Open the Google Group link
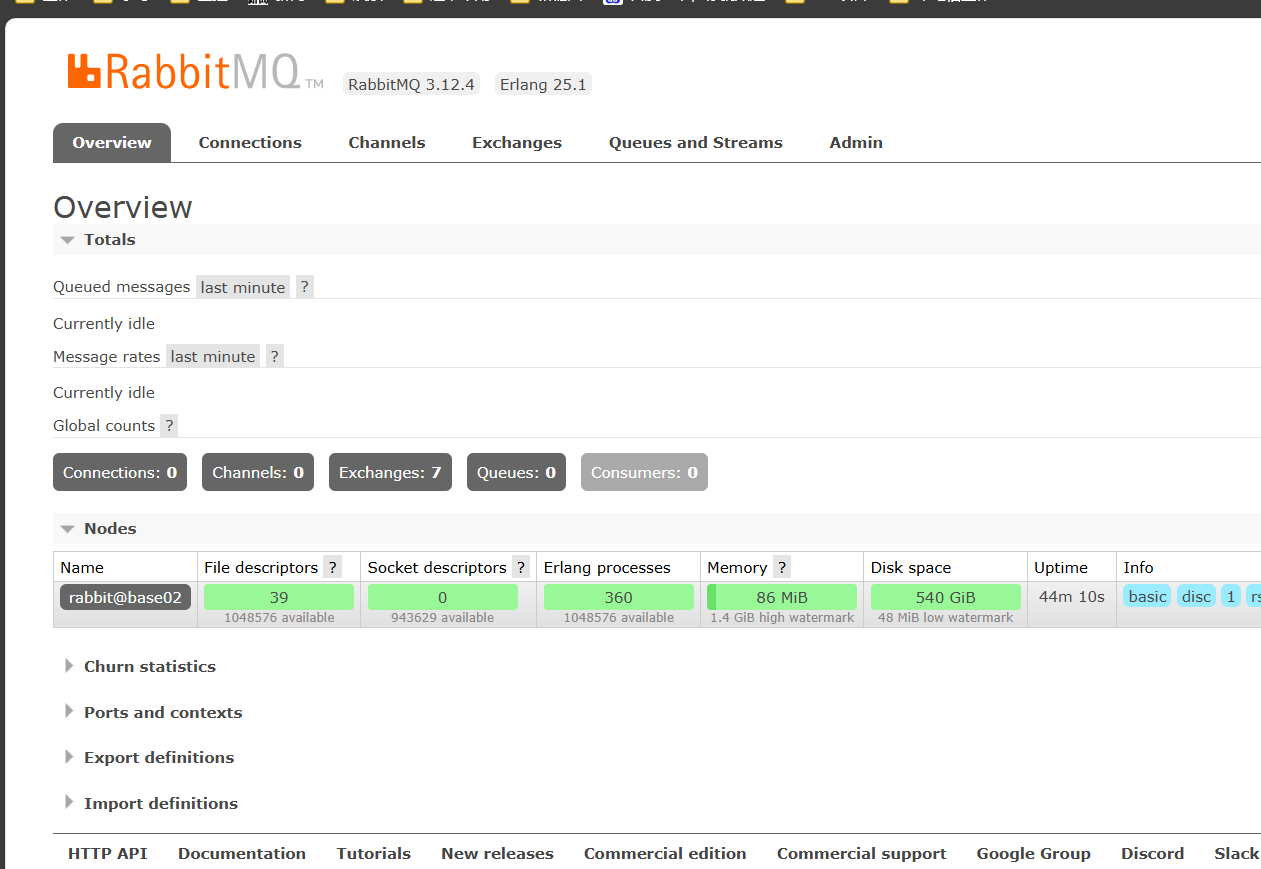 pos(1034,853)
